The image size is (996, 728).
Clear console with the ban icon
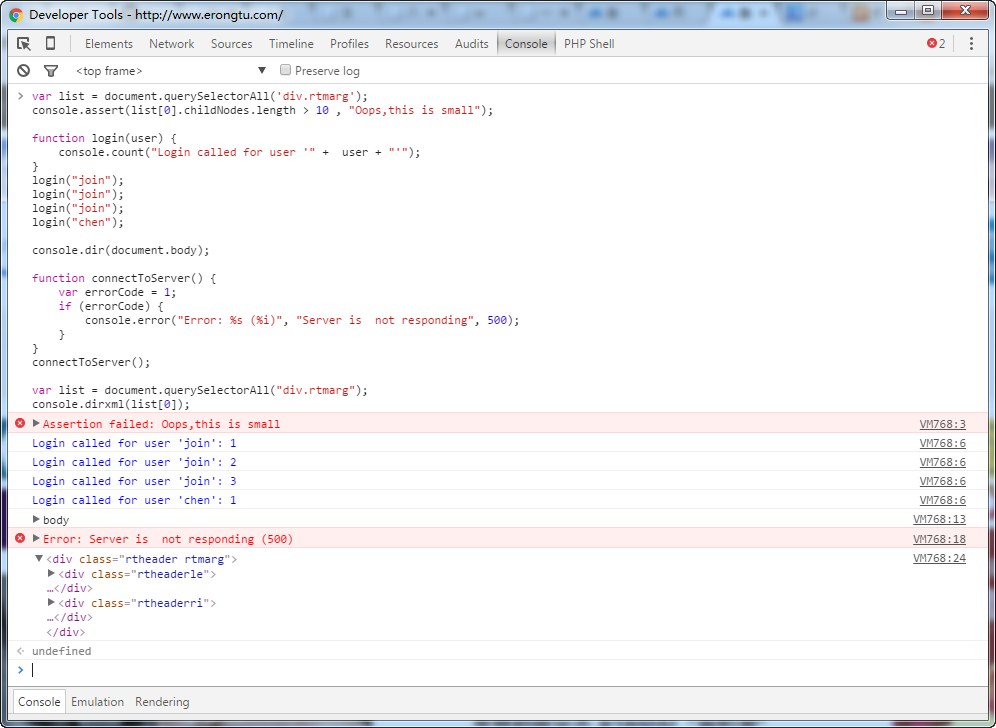(24, 71)
